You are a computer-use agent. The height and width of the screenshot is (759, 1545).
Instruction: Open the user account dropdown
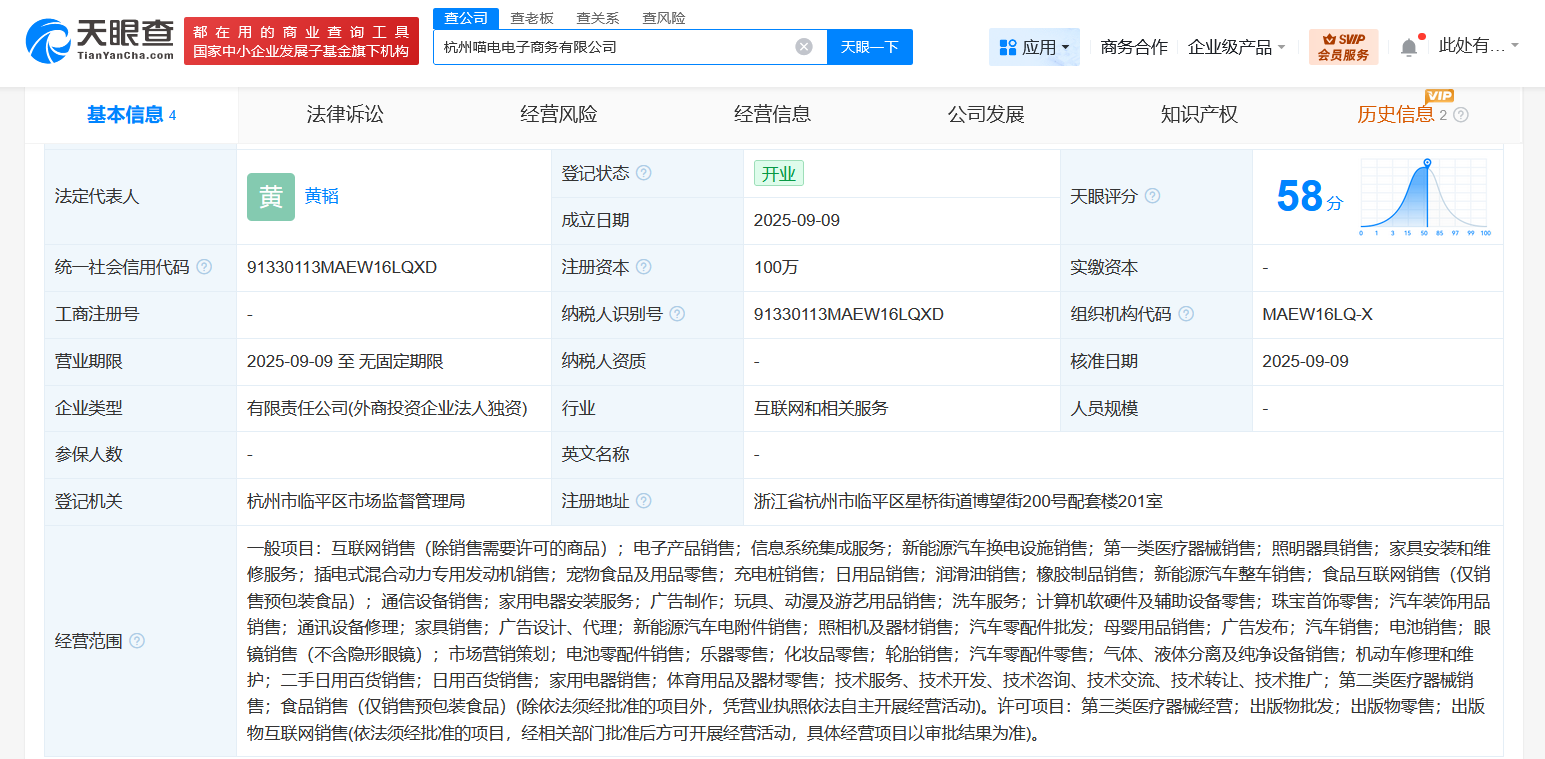[x=1478, y=46]
